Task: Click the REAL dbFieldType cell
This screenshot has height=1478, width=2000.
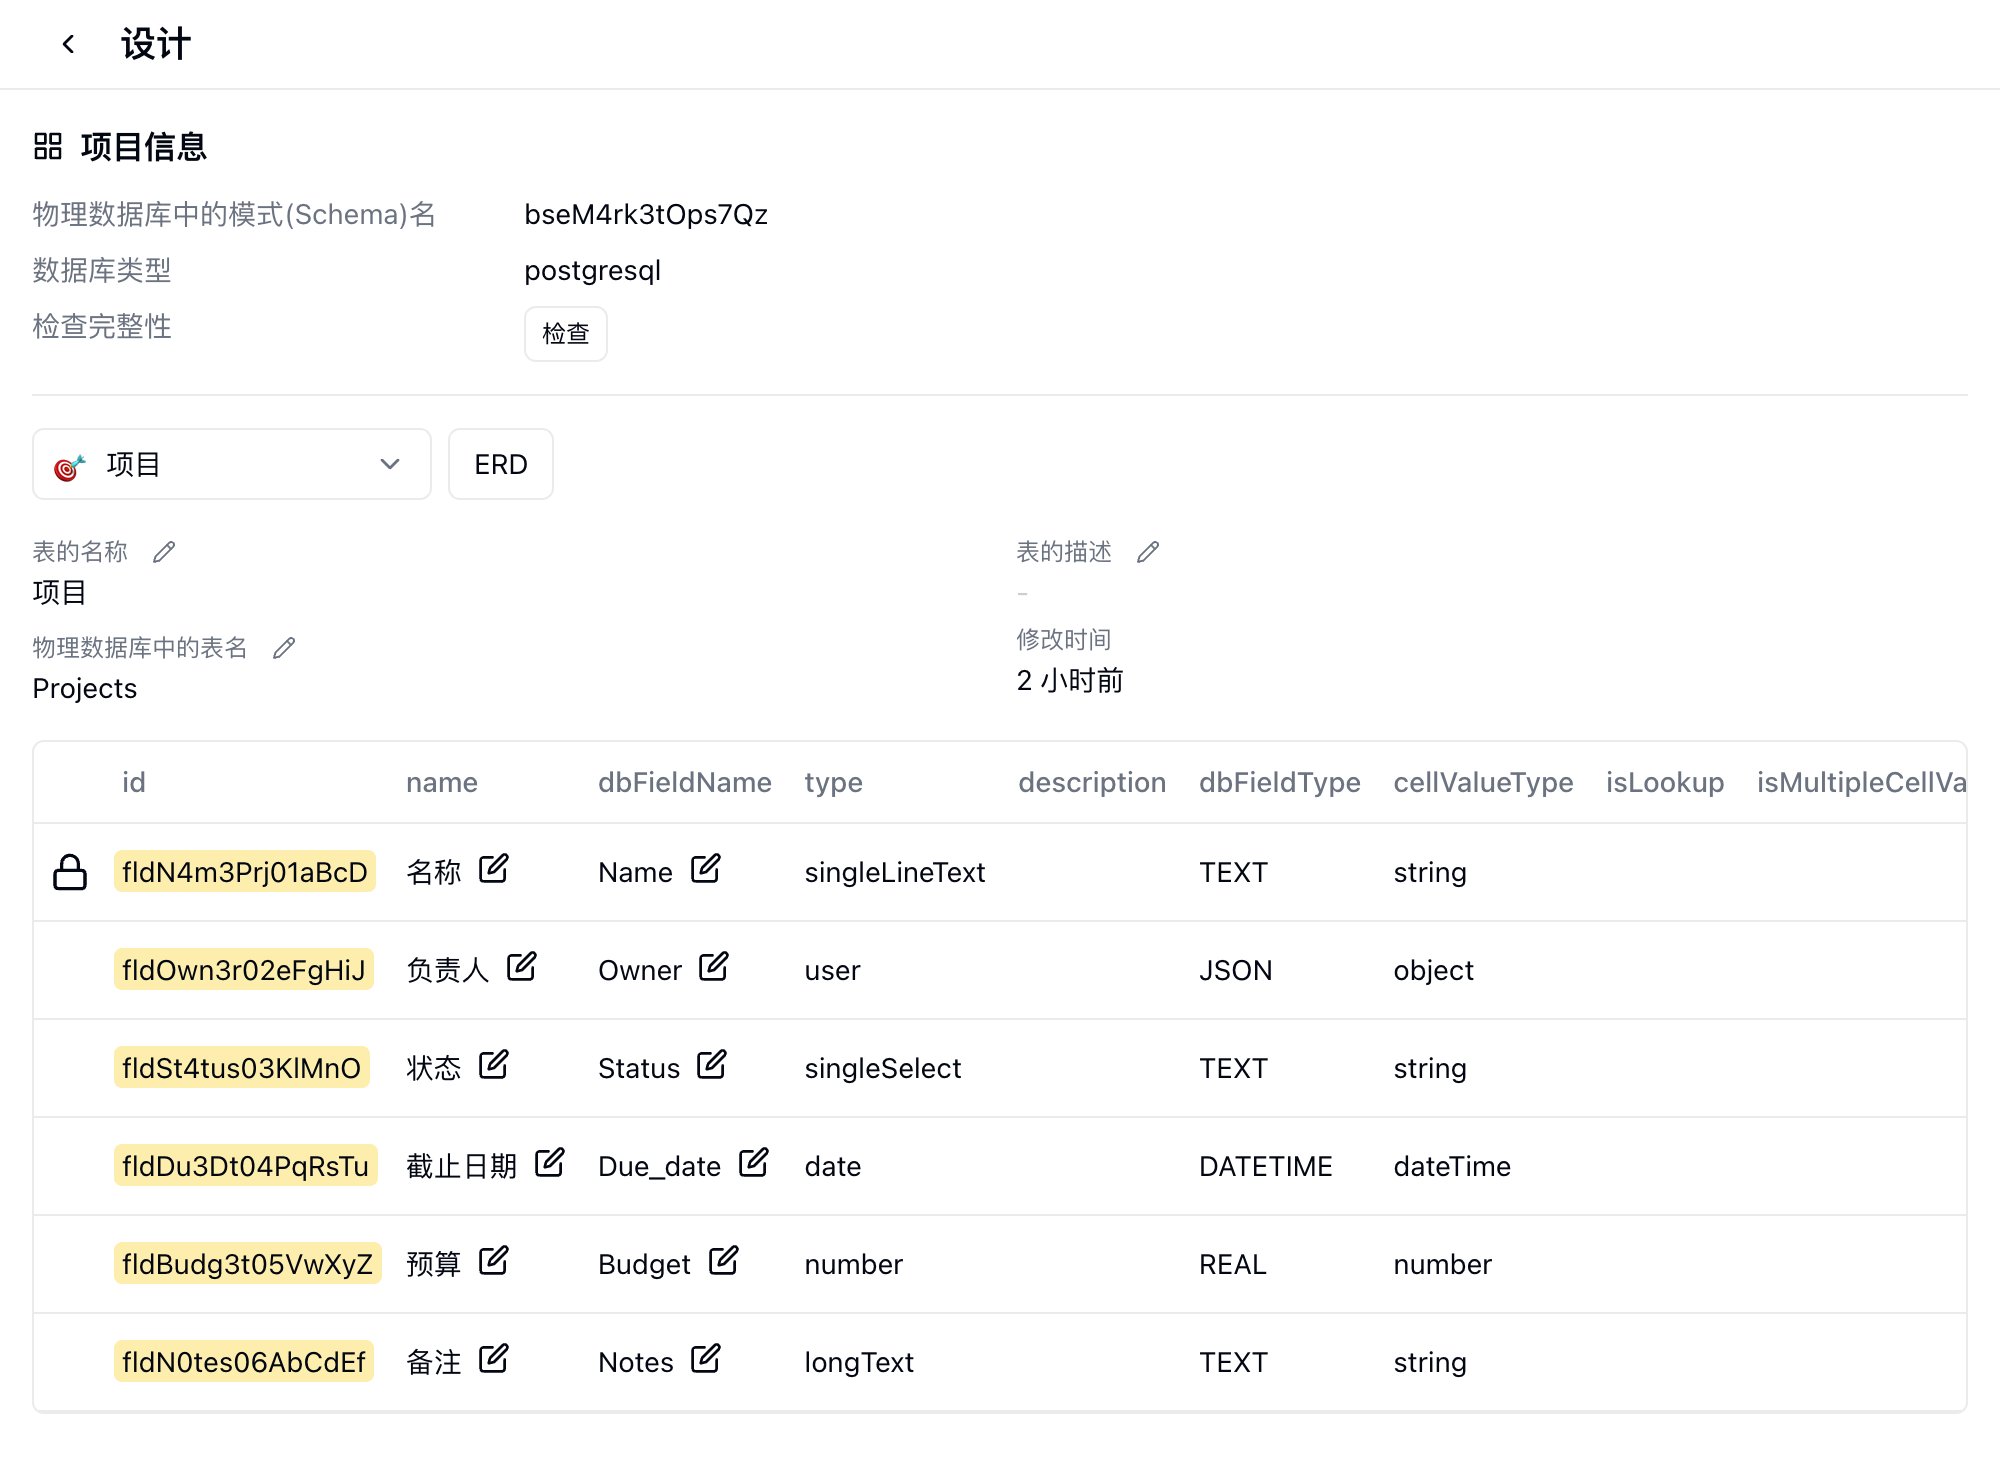Action: [1233, 1264]
